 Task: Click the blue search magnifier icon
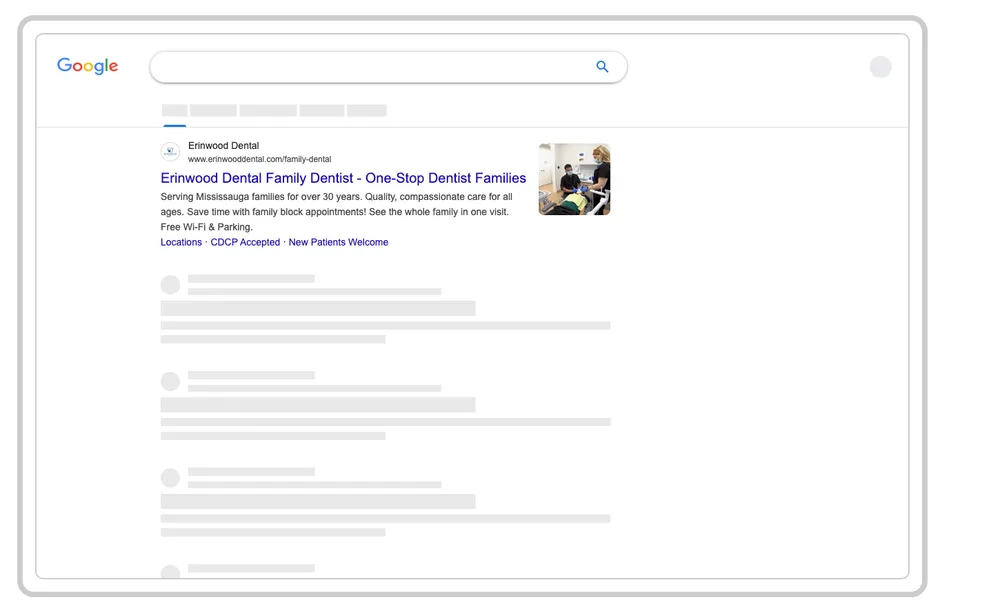pyautogui.click(x=602, y=66)
